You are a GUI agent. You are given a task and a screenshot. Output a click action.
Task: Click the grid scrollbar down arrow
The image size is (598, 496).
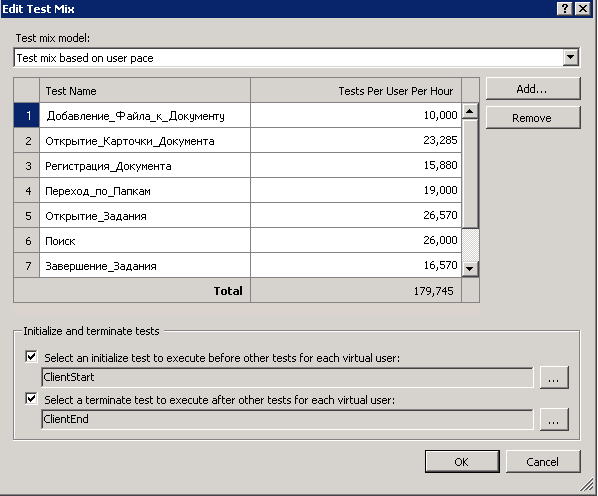tap(470, 268)
